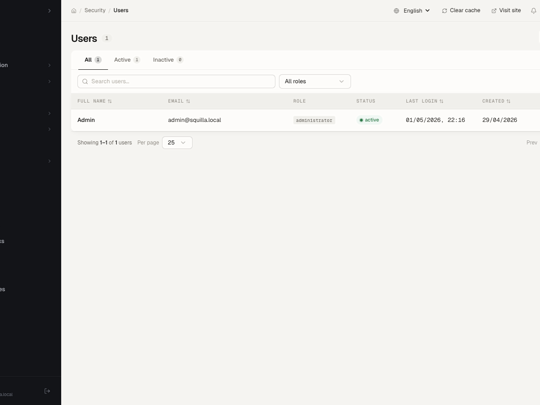Image resolution: width=540 pixels, height=405 pixels.
Task: Go to Security breadcrumb link
Action: point(95,10)
